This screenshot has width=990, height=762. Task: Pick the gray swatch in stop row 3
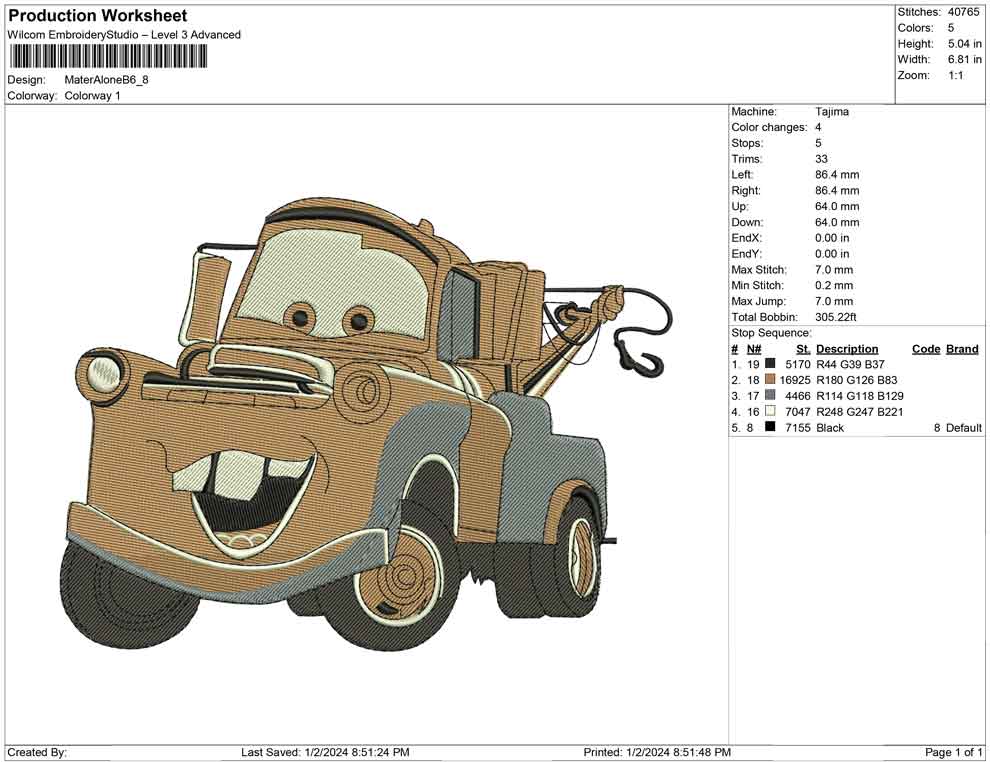[x=770, y=396]
